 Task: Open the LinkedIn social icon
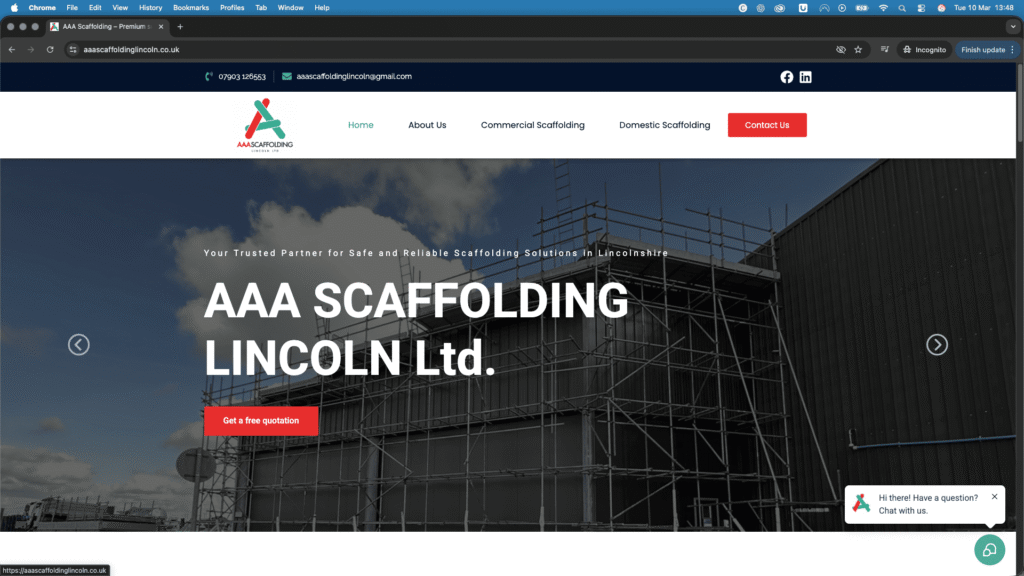click(x=805, y=77)
